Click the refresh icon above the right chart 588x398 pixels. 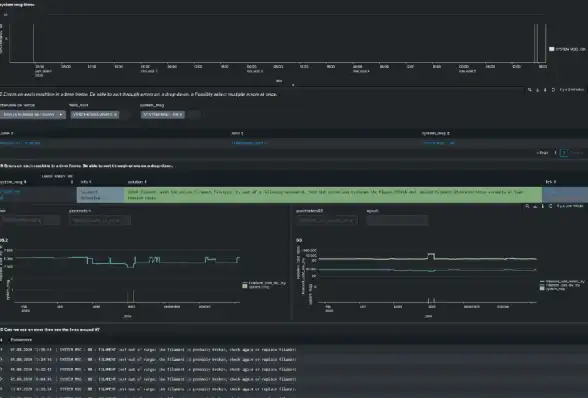(x=550, y=206)
